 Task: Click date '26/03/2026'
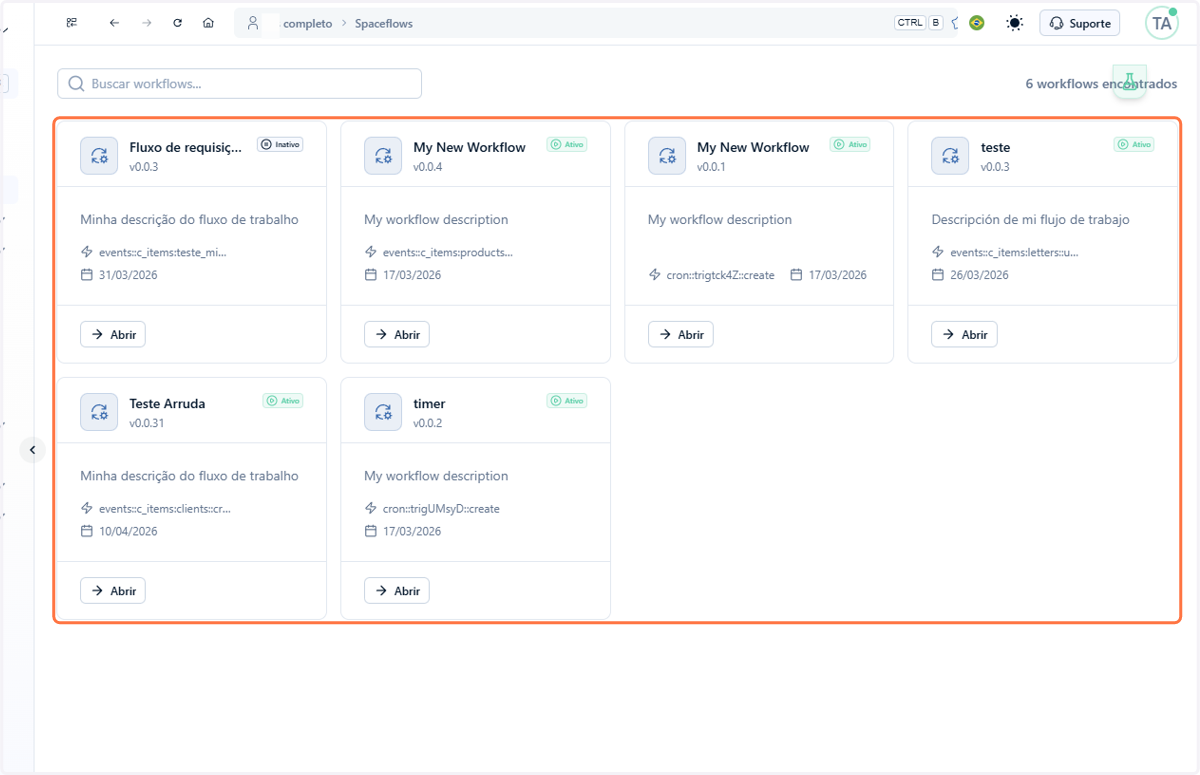(x=979, y=275)
